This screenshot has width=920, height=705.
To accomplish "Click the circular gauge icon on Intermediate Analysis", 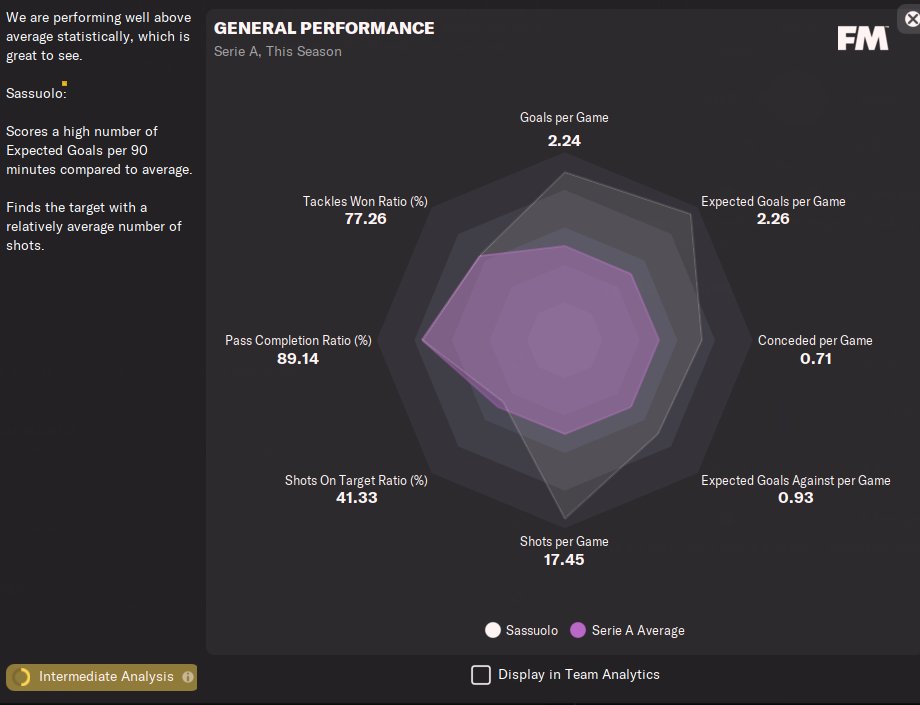I will (x=21, y=677).
